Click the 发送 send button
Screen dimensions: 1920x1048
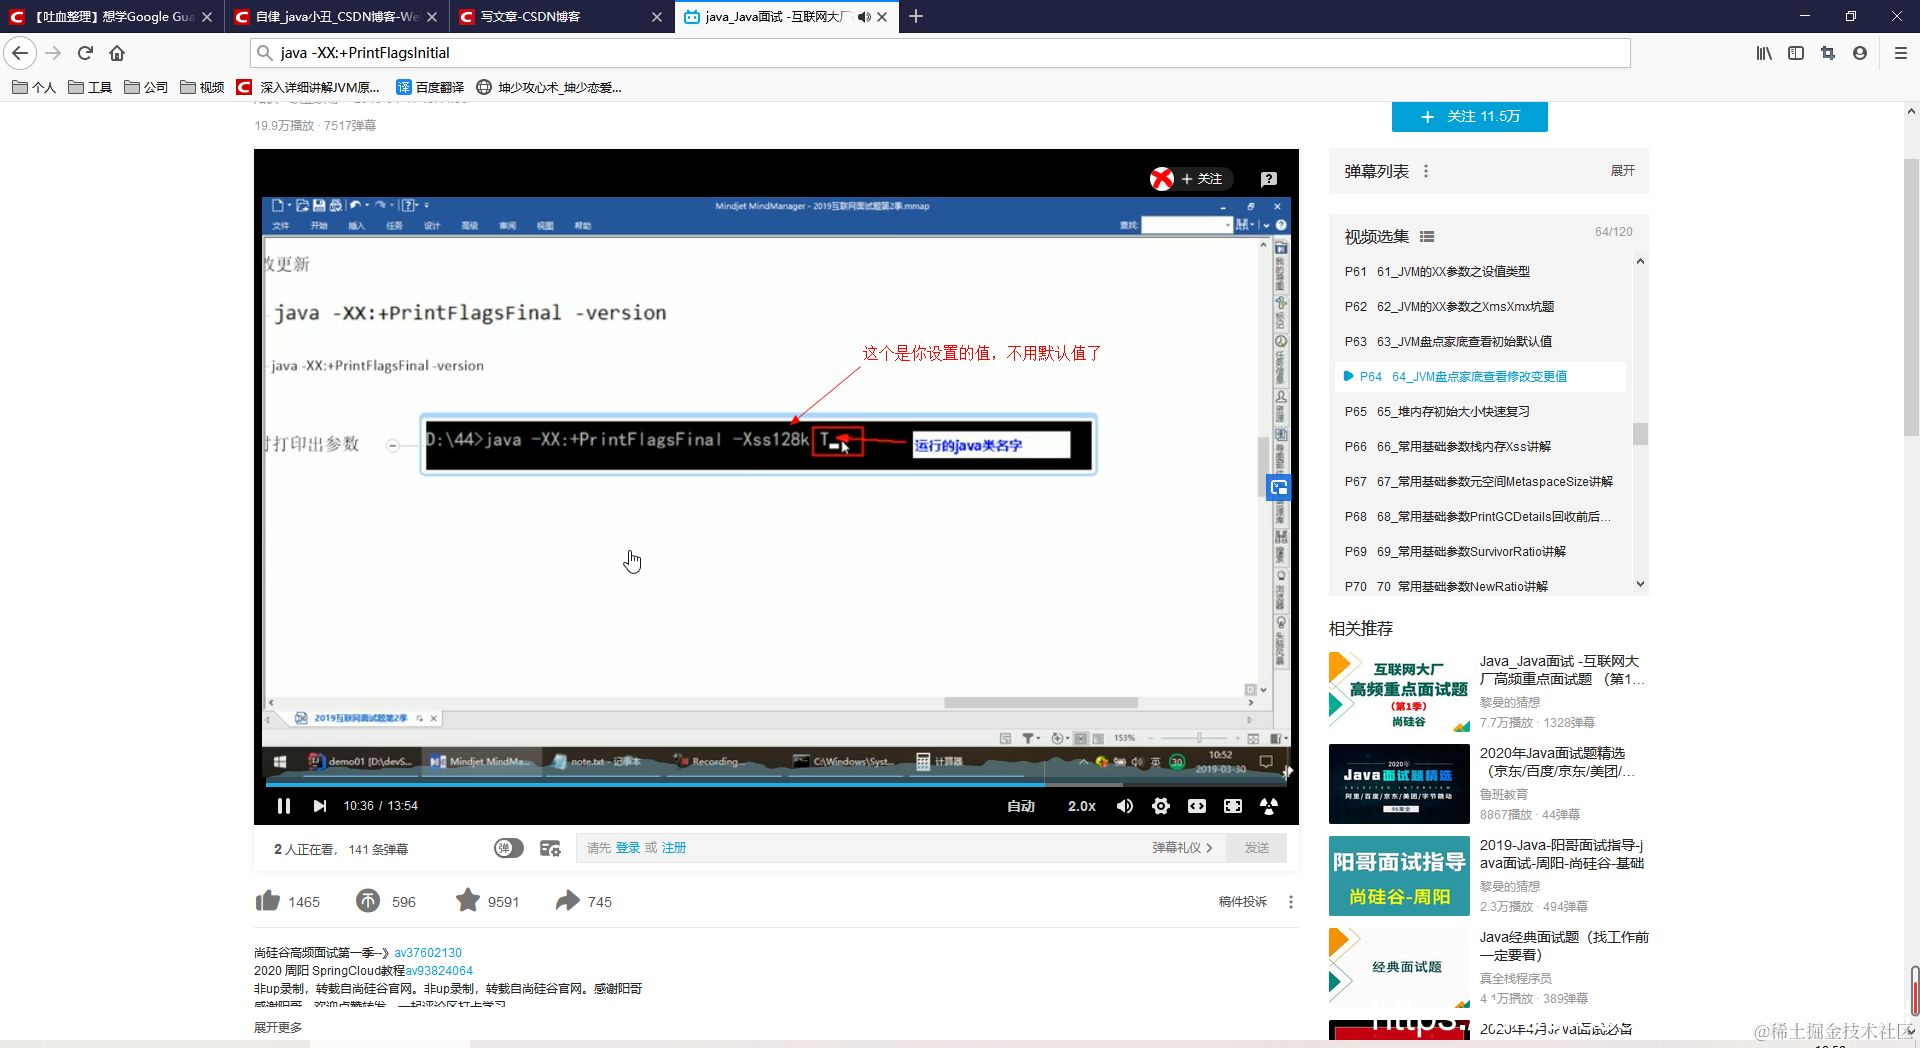1257,848
